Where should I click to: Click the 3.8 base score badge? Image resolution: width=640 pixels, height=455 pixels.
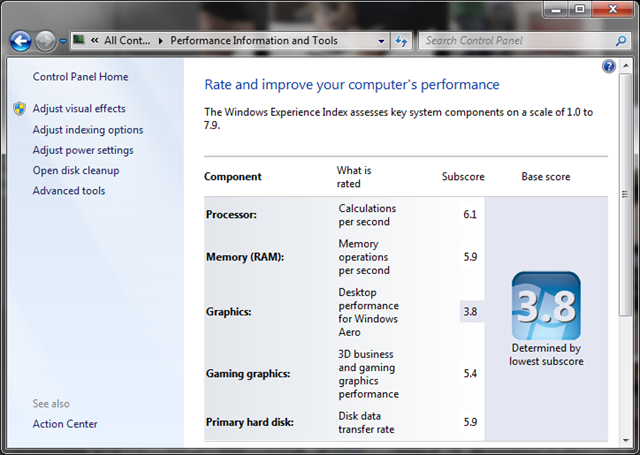(x=545, y=306)
